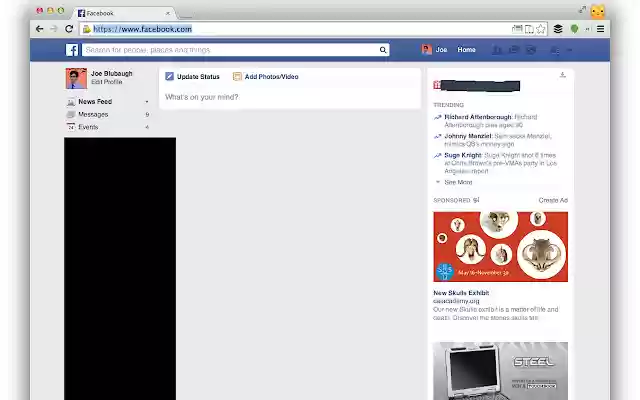Open the messages icon in the blue bar
Viewport: 640px width, 400px height.
pos(514,50)
